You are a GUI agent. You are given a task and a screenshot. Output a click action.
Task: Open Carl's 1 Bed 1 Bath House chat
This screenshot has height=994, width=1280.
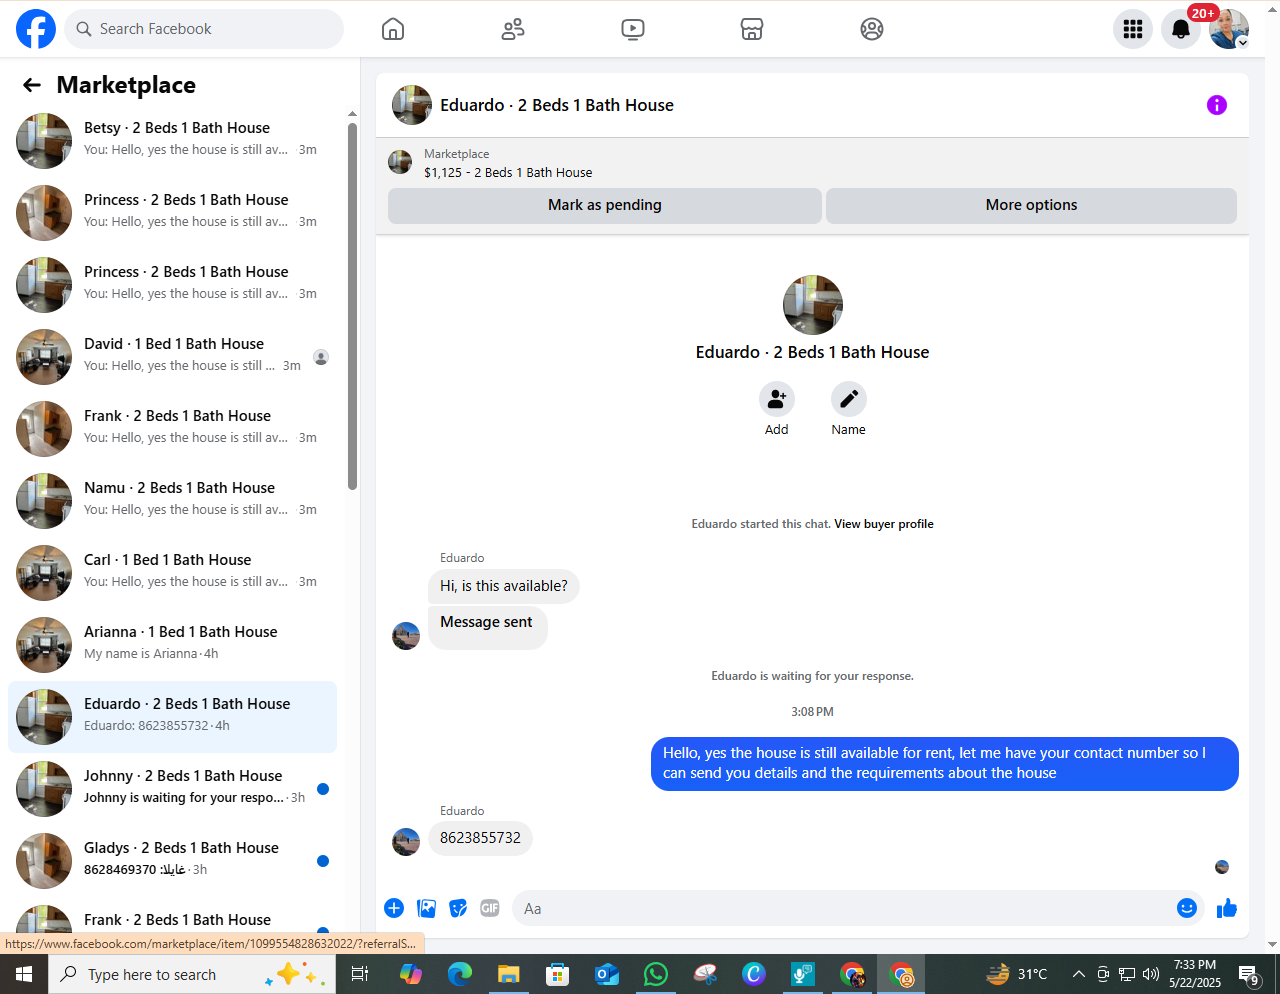tap(172, 573)
